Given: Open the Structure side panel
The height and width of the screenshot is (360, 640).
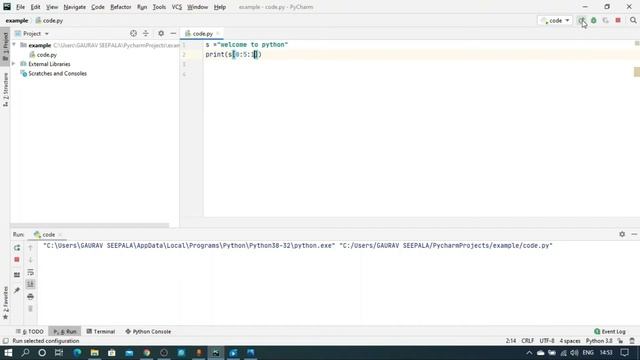Looking at the screenshot, I should pyautogui.click(x=5, y=90).
